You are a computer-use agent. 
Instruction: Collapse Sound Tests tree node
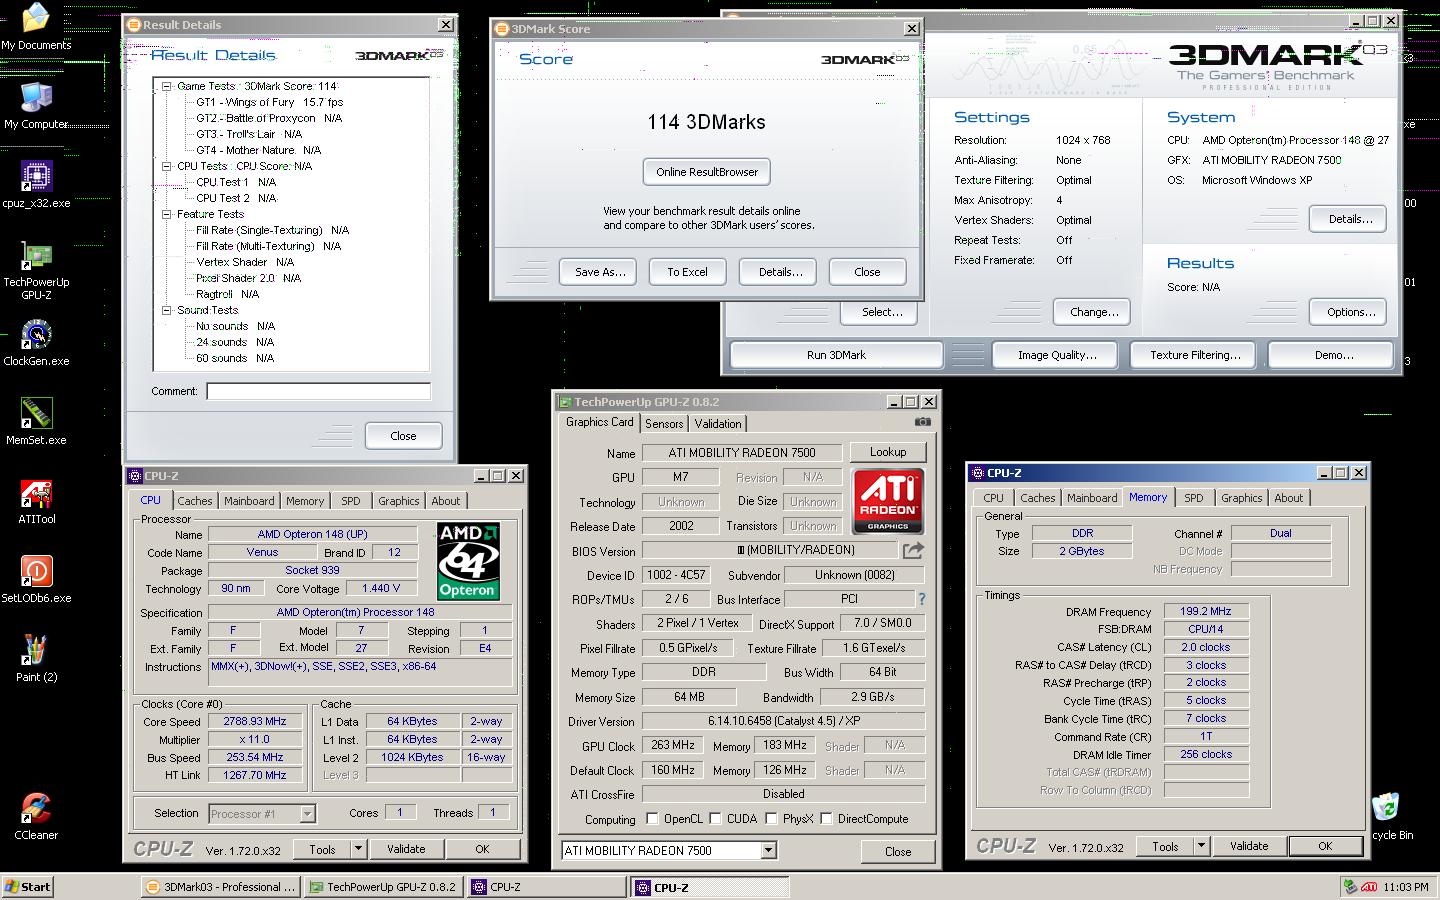[x=167, y=310]
